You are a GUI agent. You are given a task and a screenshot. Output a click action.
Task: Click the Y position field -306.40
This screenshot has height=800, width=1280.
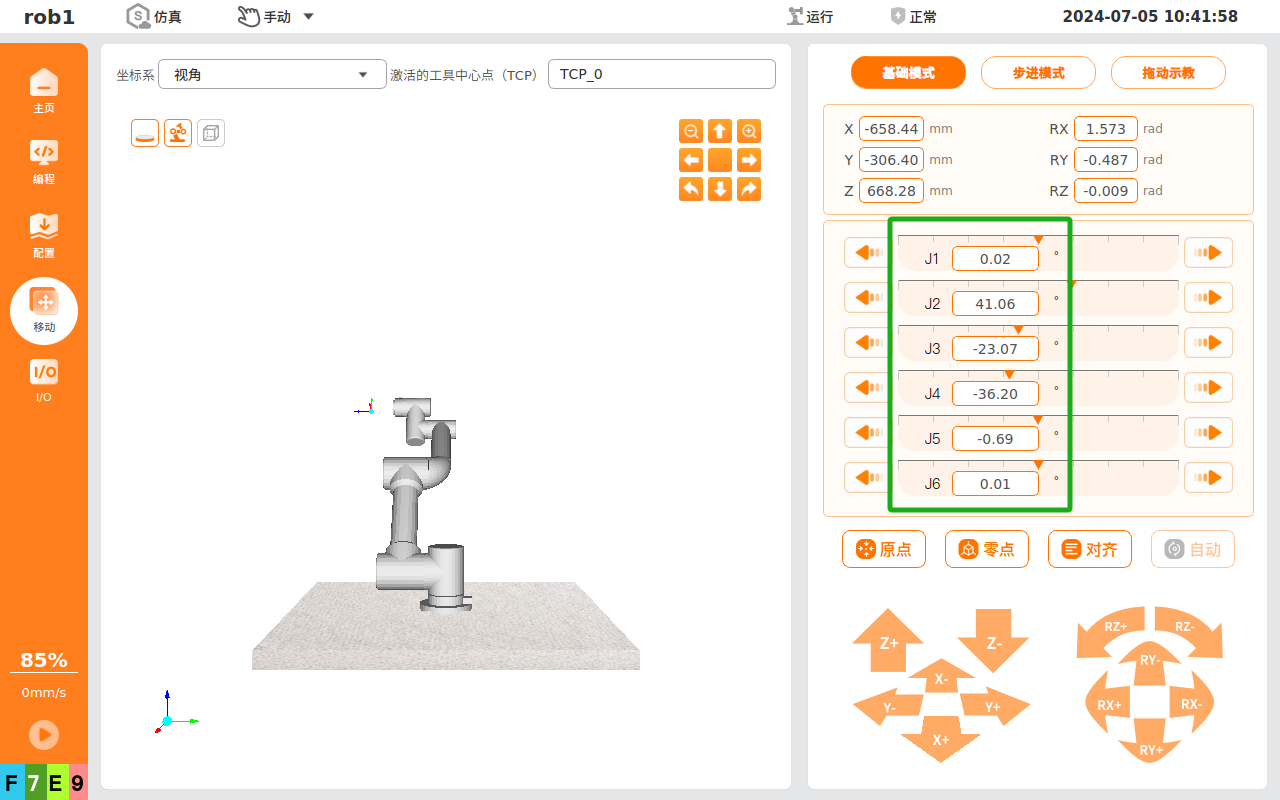click(x=891, y=160)
